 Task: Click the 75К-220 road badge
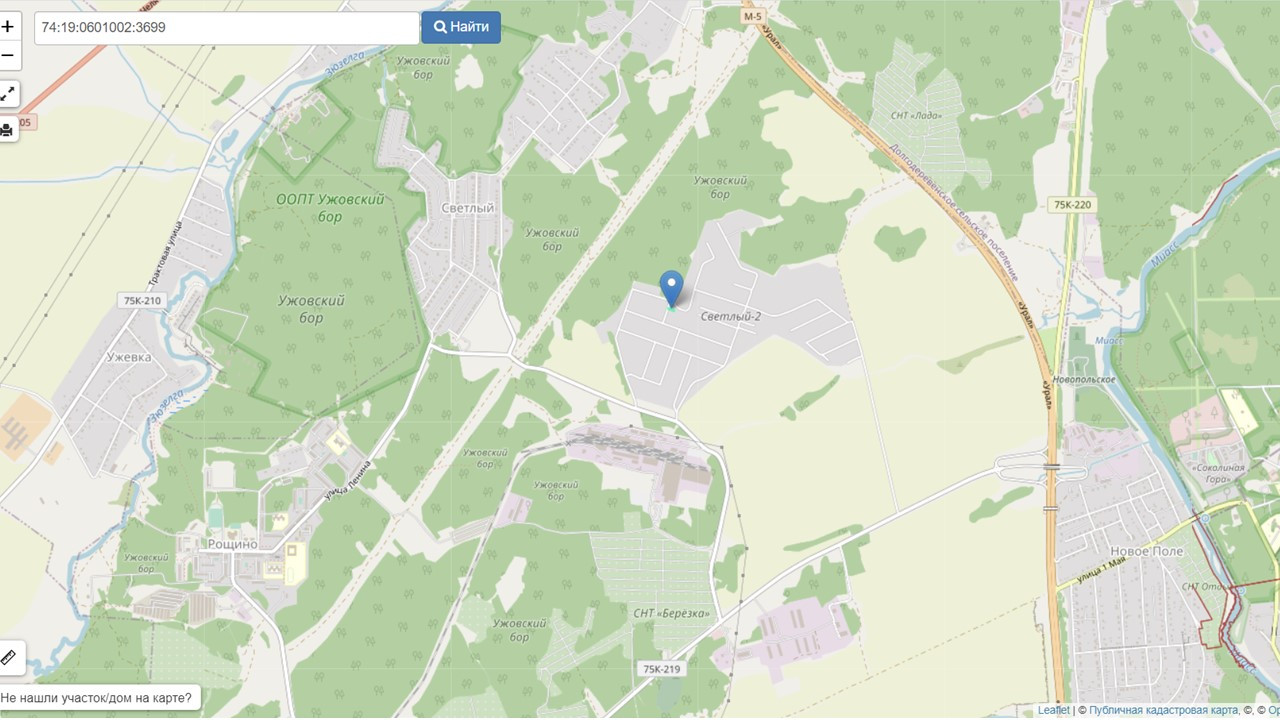point(1071,205)
